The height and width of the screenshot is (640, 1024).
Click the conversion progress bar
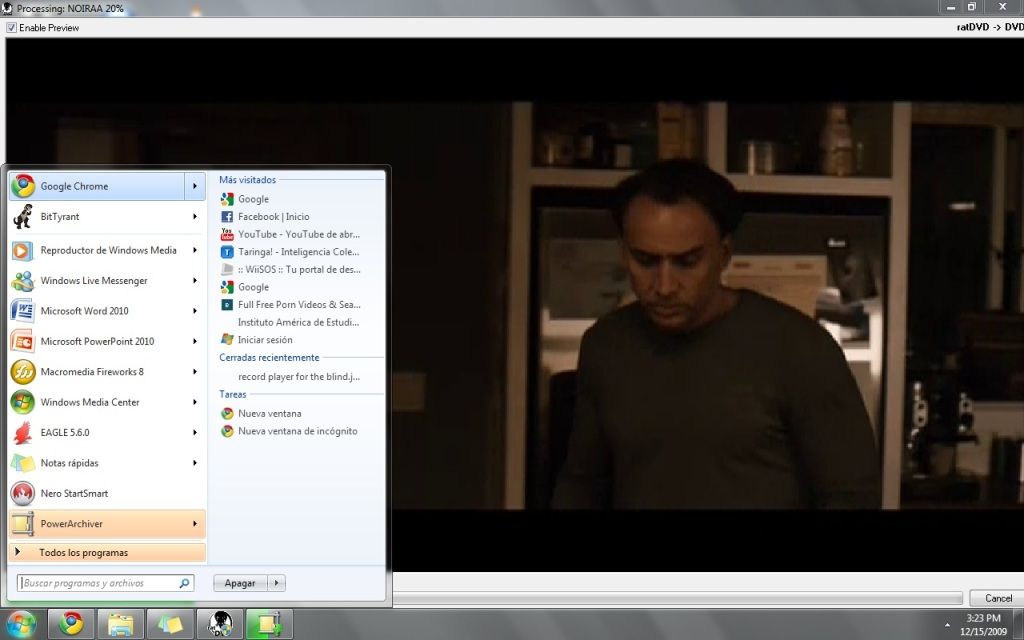coord(677,598)
